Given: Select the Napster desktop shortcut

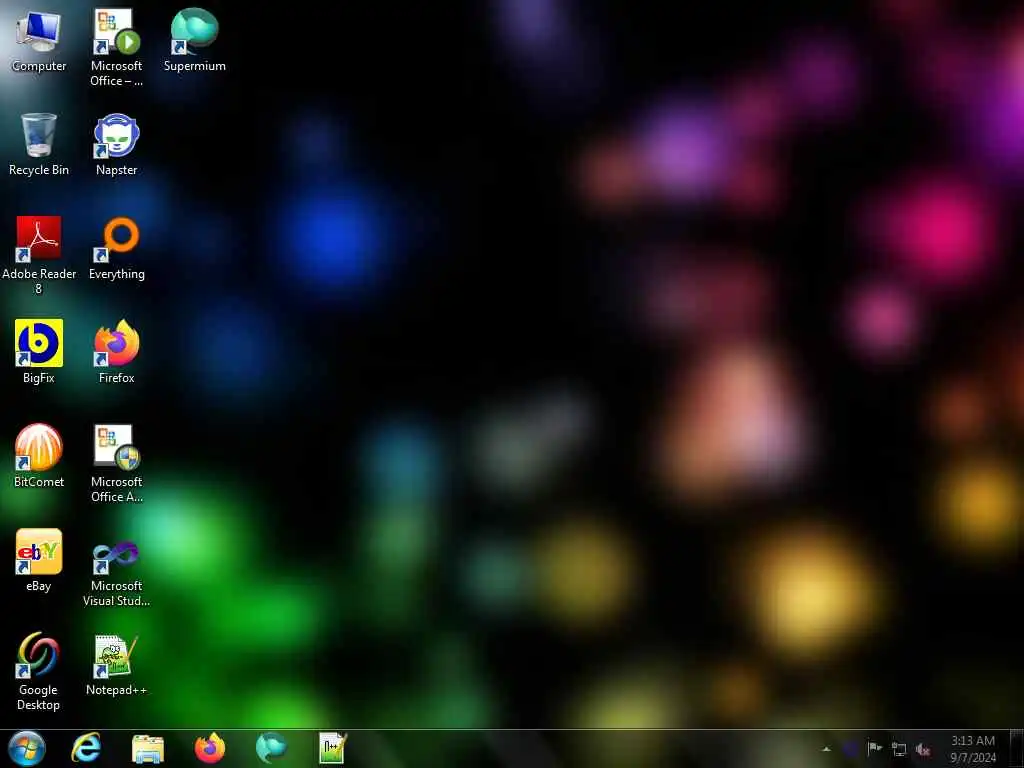Looking at the screenshot, I should [x=116, y=144].
